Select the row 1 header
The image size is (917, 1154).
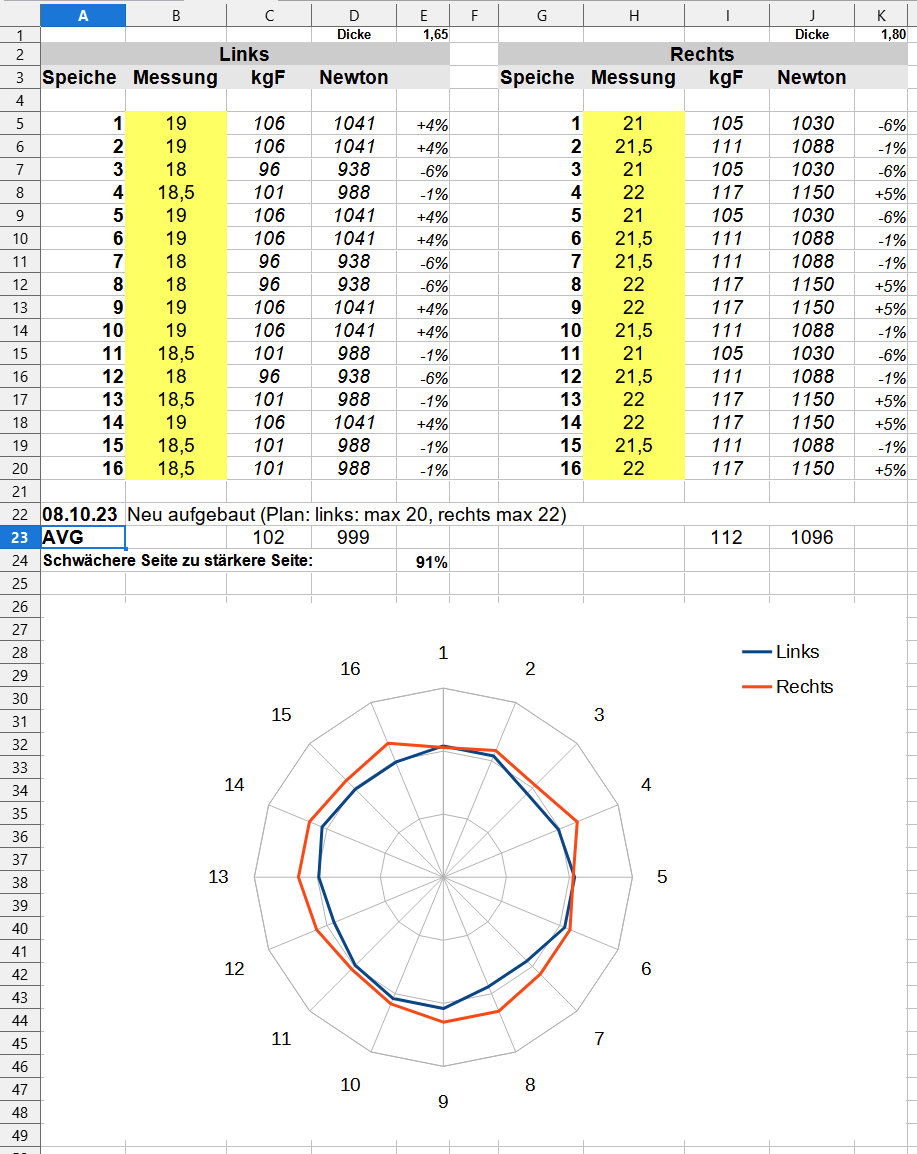20,35
